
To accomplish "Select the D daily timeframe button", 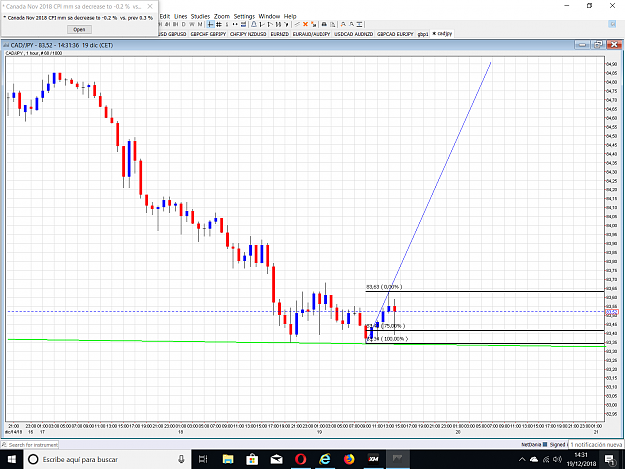I will [183, 24].
